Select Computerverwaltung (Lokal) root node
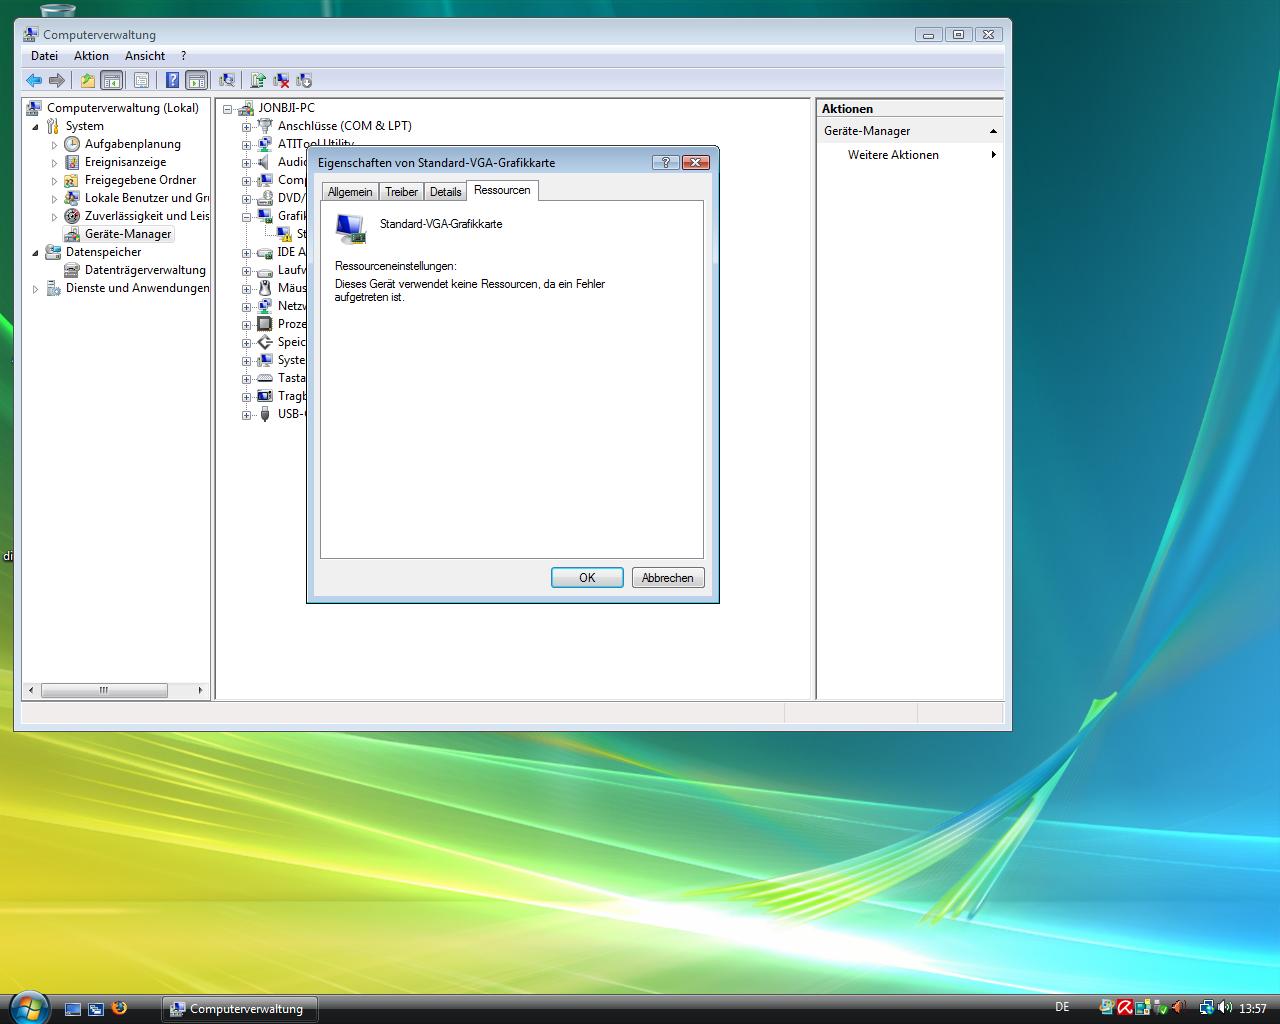 (x=122, y=108)
